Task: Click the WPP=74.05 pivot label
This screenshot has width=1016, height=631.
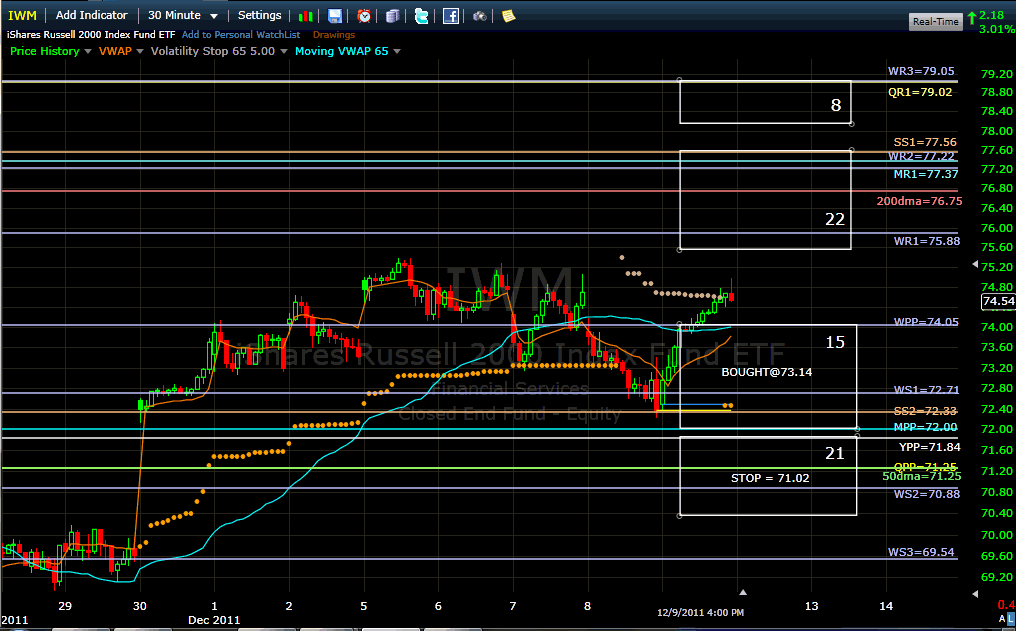Action: click(x=926, y=322)
